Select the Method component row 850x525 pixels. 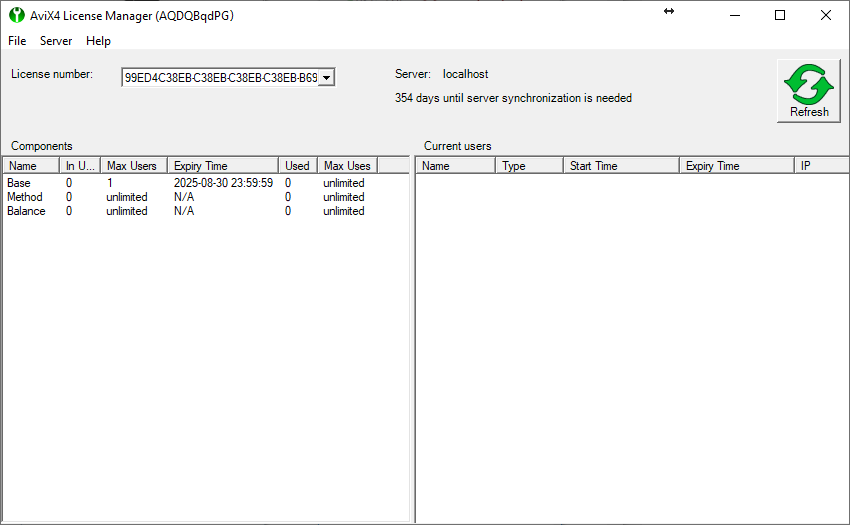(24, 197)
